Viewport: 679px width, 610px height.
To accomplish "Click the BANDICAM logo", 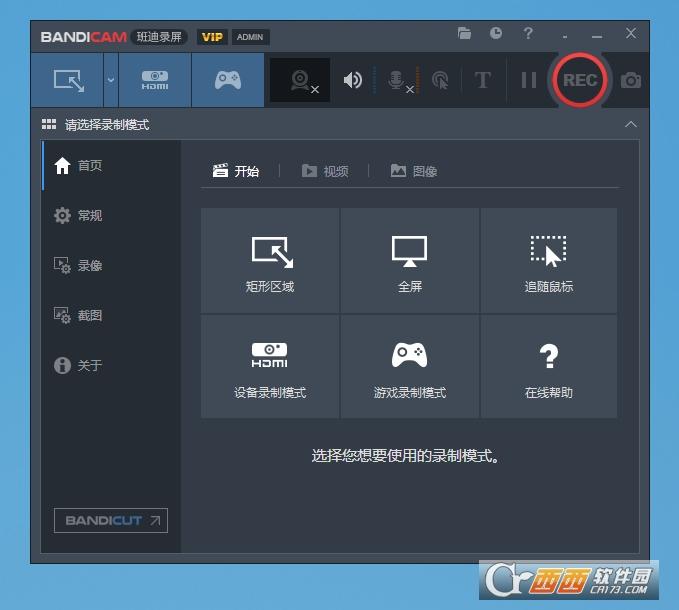I will (84, 37).
